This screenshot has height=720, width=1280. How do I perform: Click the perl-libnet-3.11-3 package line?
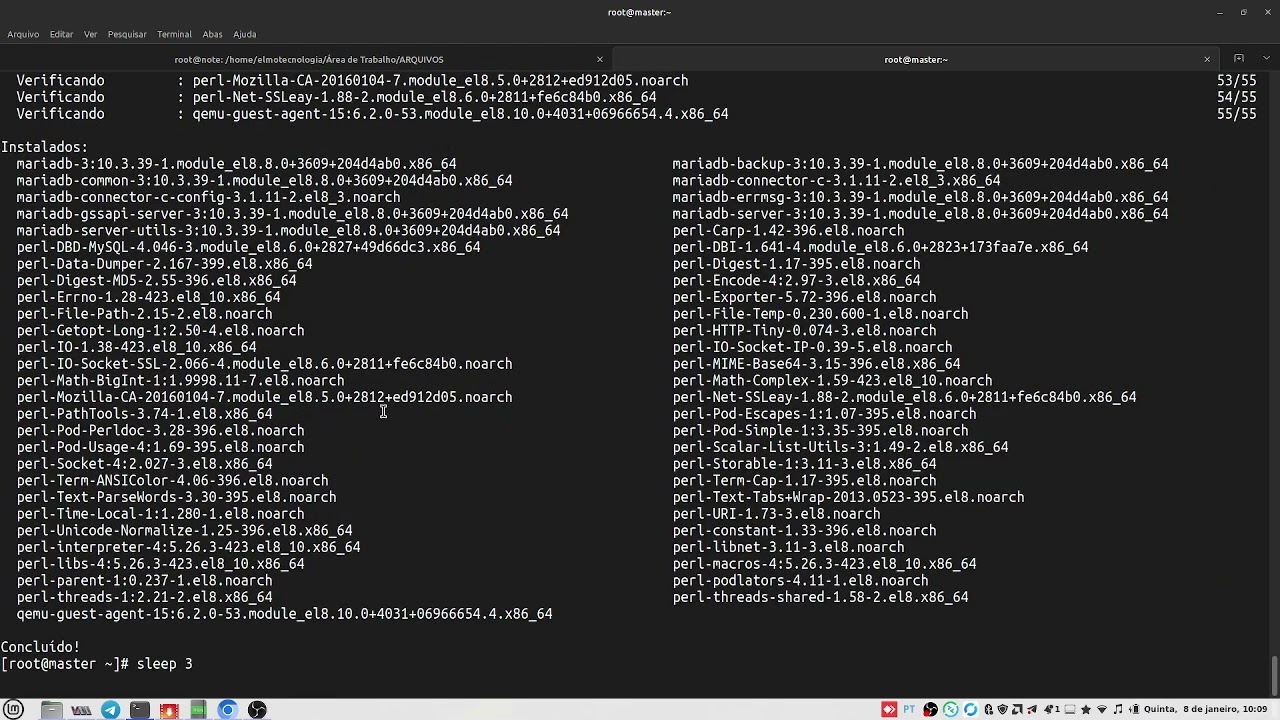tap(788, 547)
